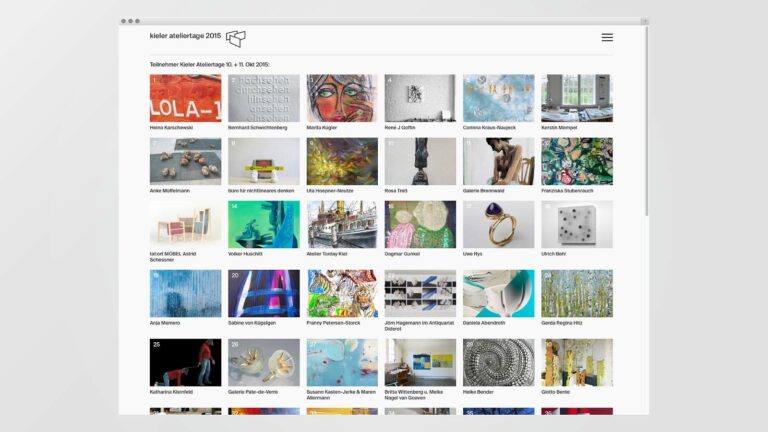The image size is (768, 432).
Task: Open Giotto Bente's yellow sculptures thumbnail
Action: point(577,362)
